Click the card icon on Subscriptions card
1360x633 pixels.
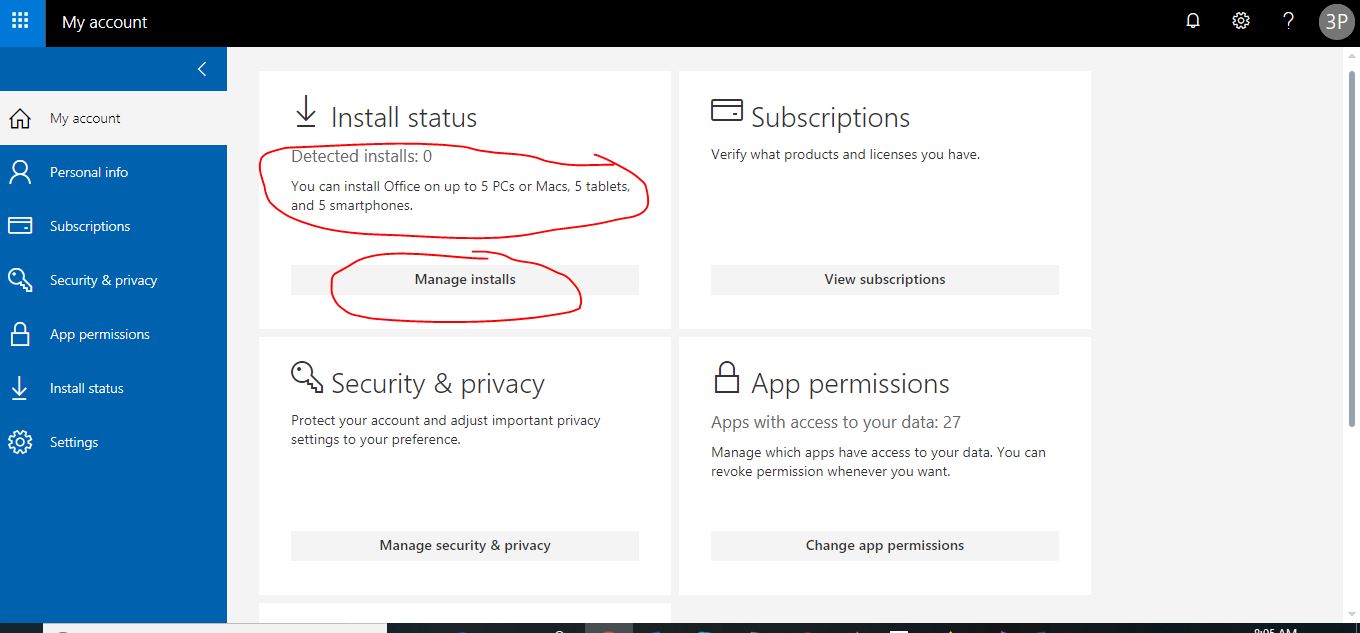point(726,110)
